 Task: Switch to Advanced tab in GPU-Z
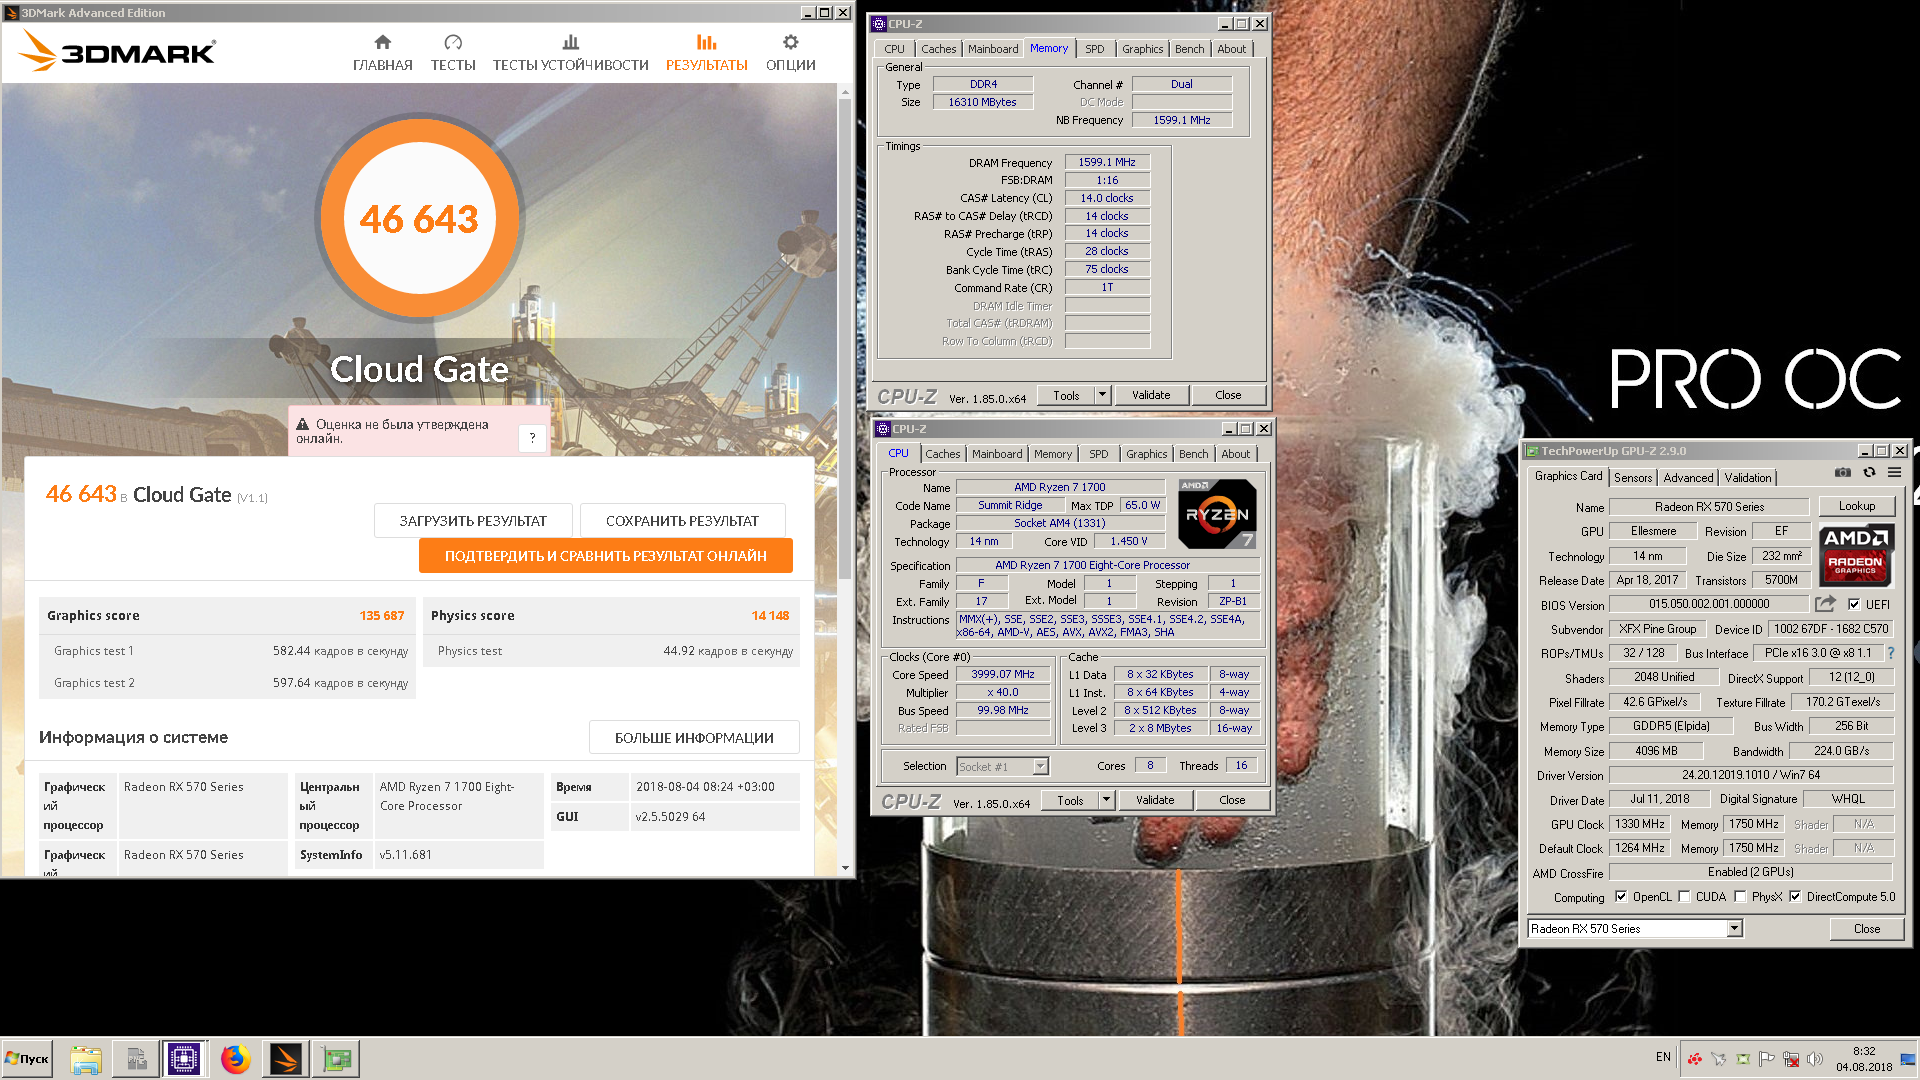click(x=1688, y=478)
